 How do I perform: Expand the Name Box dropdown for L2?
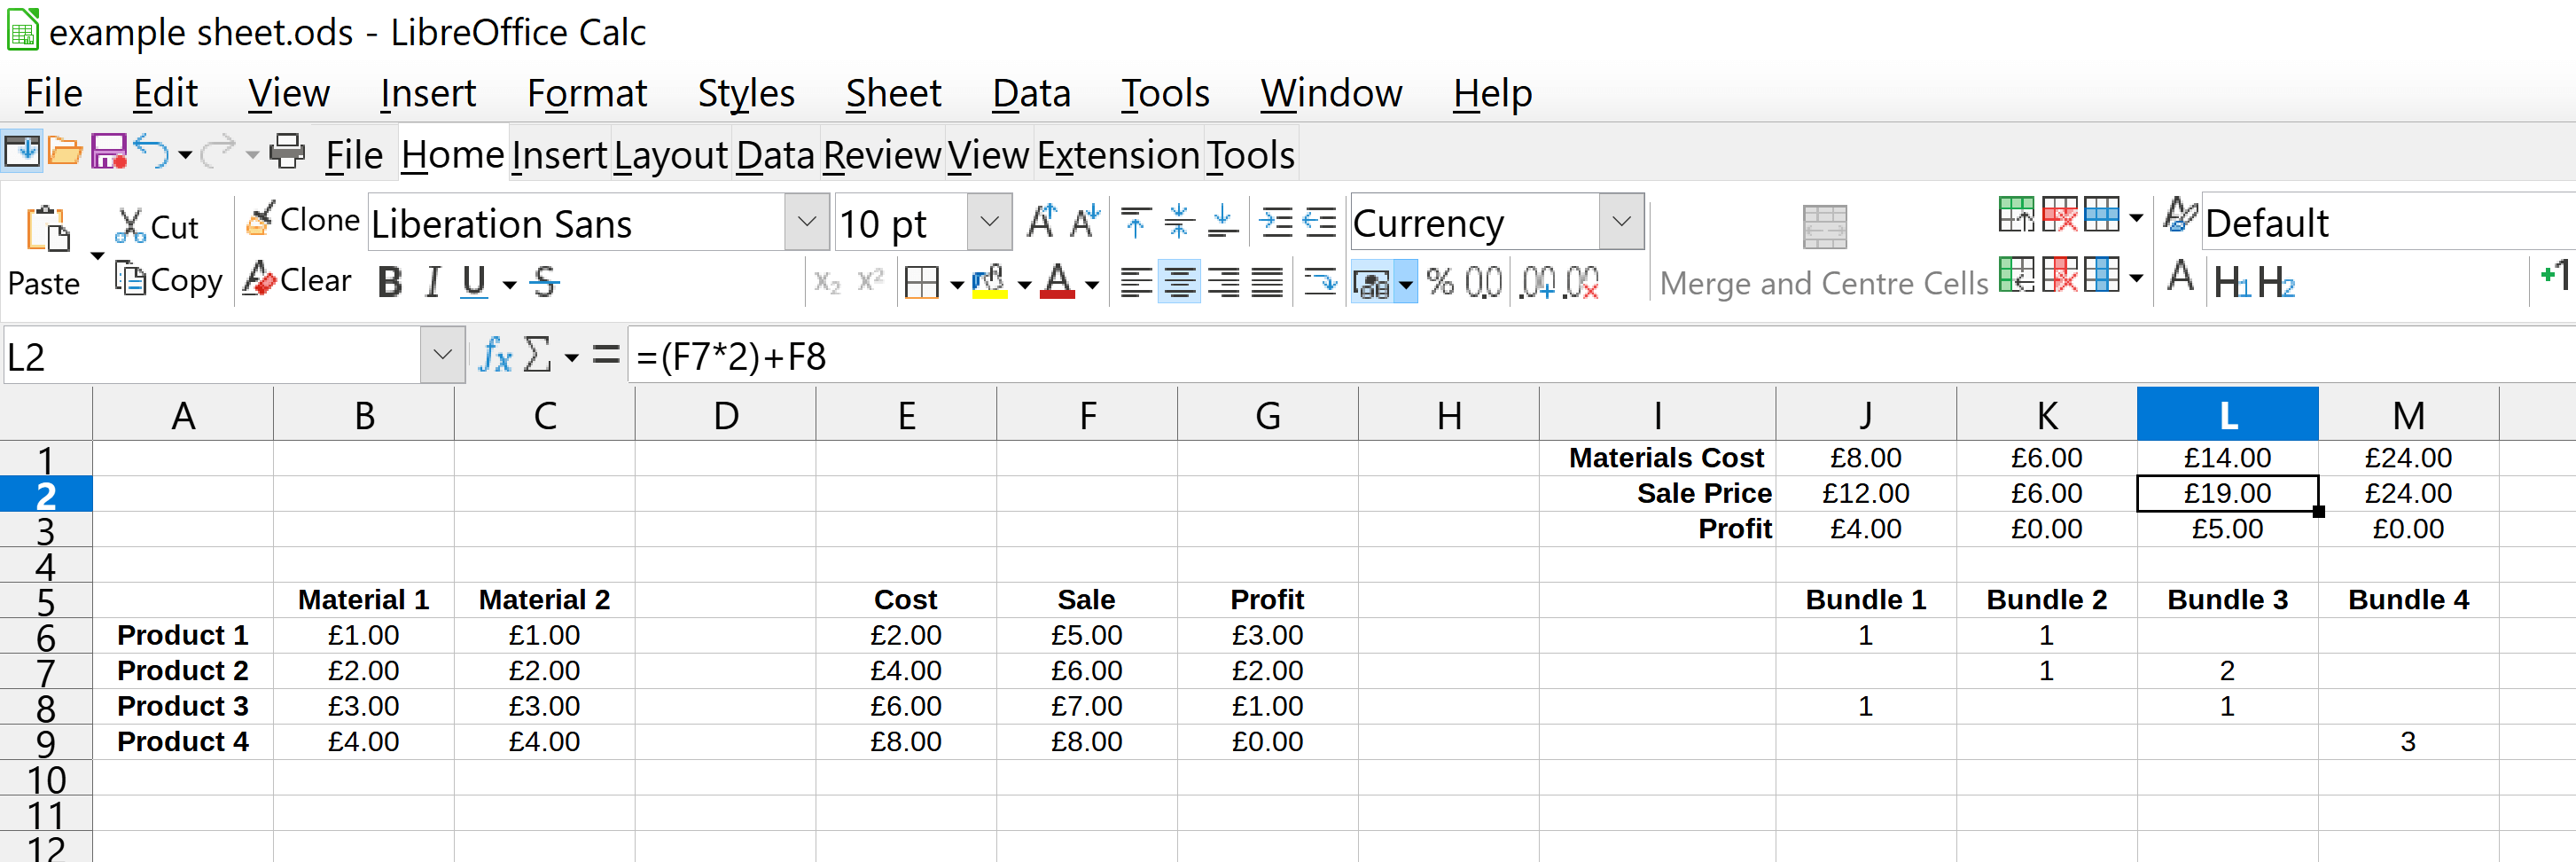[x=442, y=355]
